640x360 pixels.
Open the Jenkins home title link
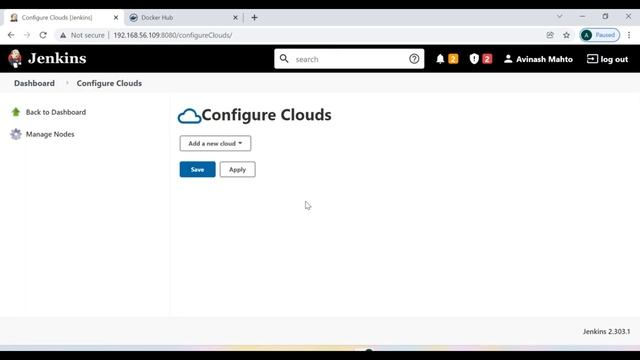coord(57,58)
